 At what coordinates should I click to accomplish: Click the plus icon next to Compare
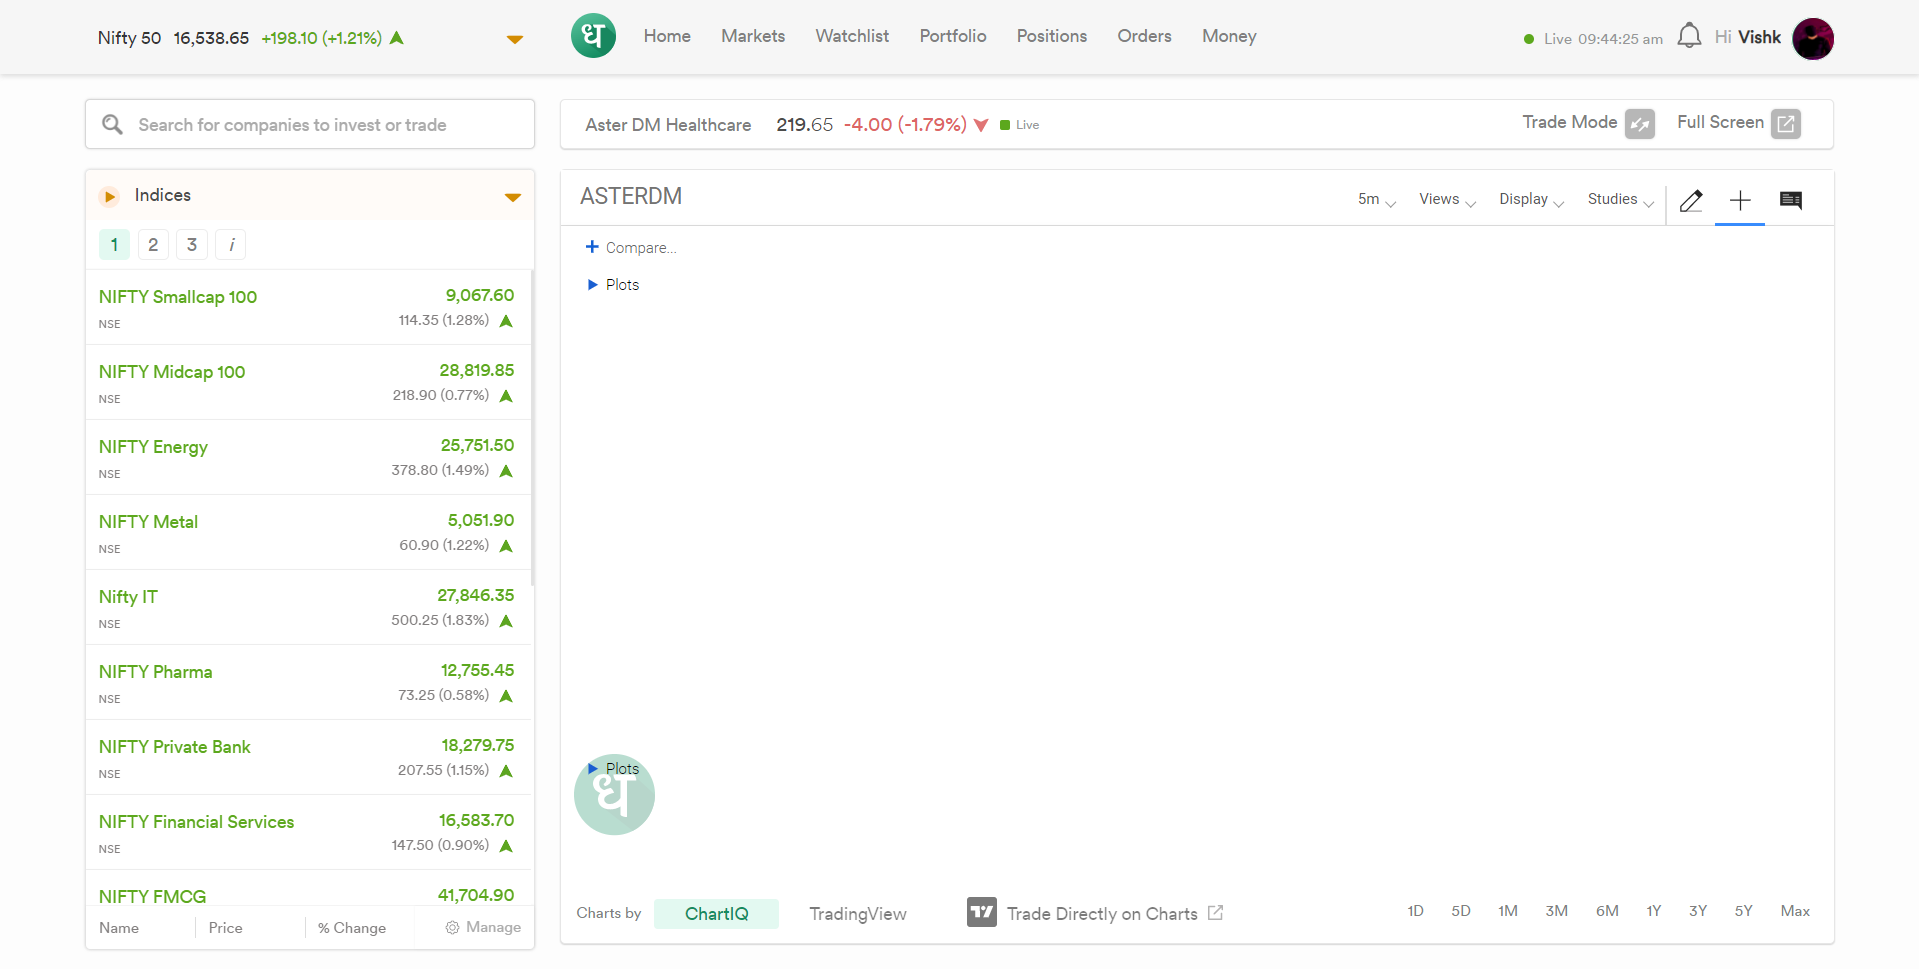592,247
